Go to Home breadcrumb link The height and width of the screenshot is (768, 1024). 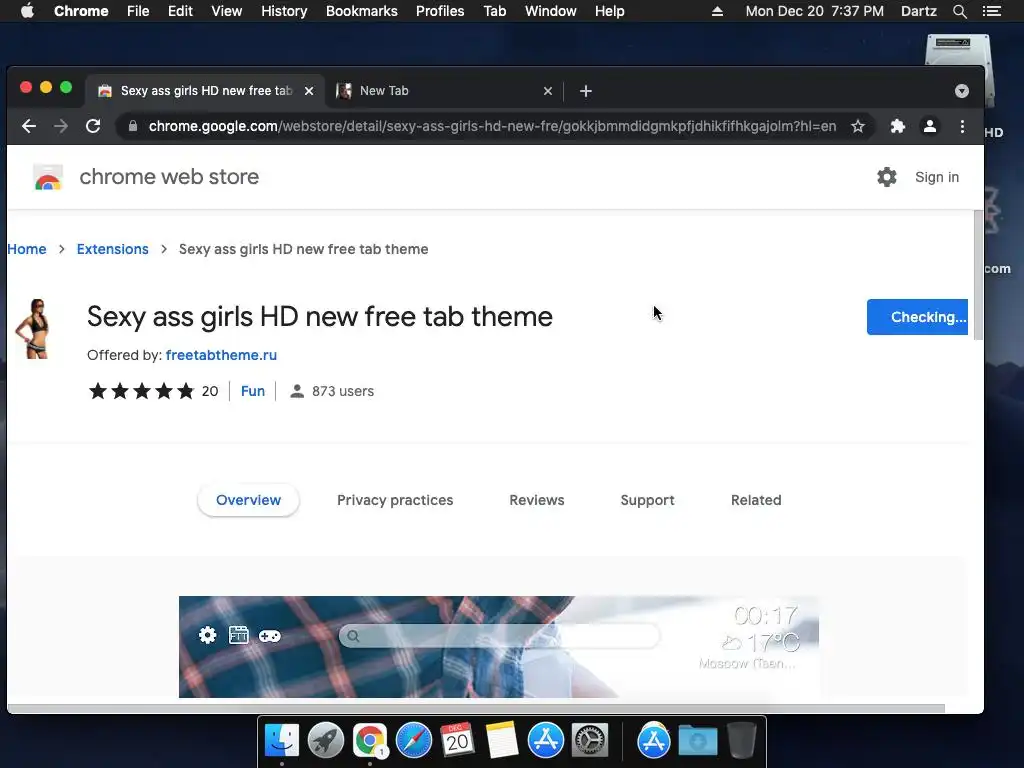27,249
